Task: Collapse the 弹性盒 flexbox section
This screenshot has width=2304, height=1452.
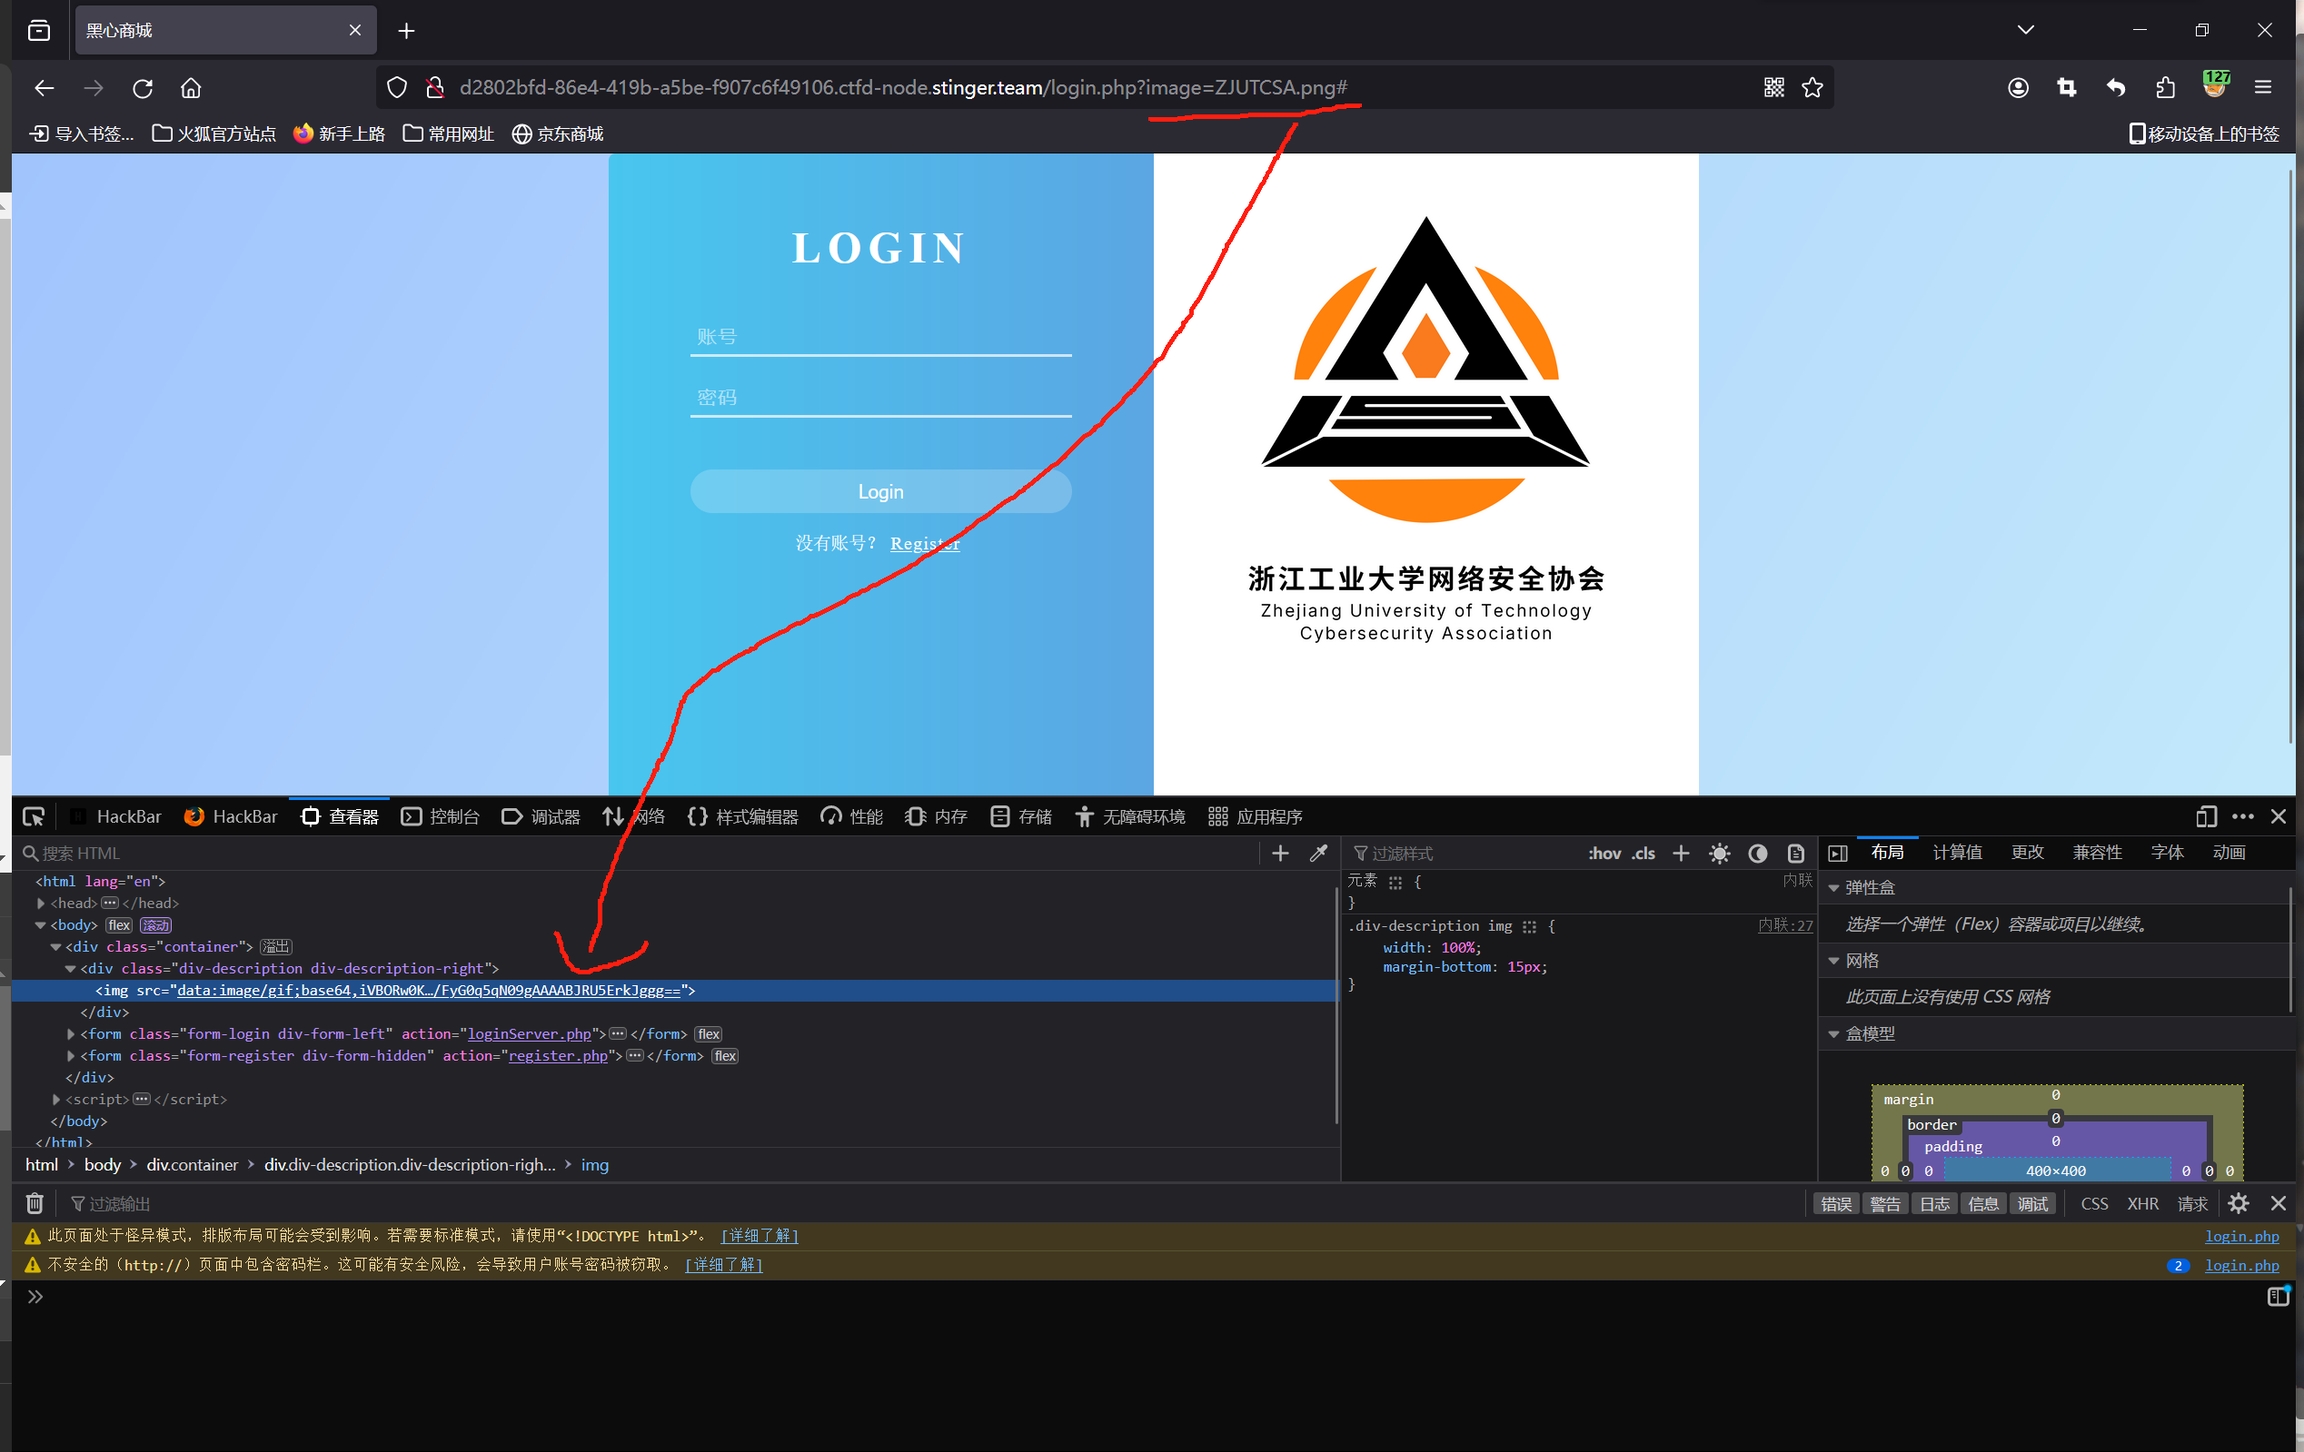Action: 1834,888
